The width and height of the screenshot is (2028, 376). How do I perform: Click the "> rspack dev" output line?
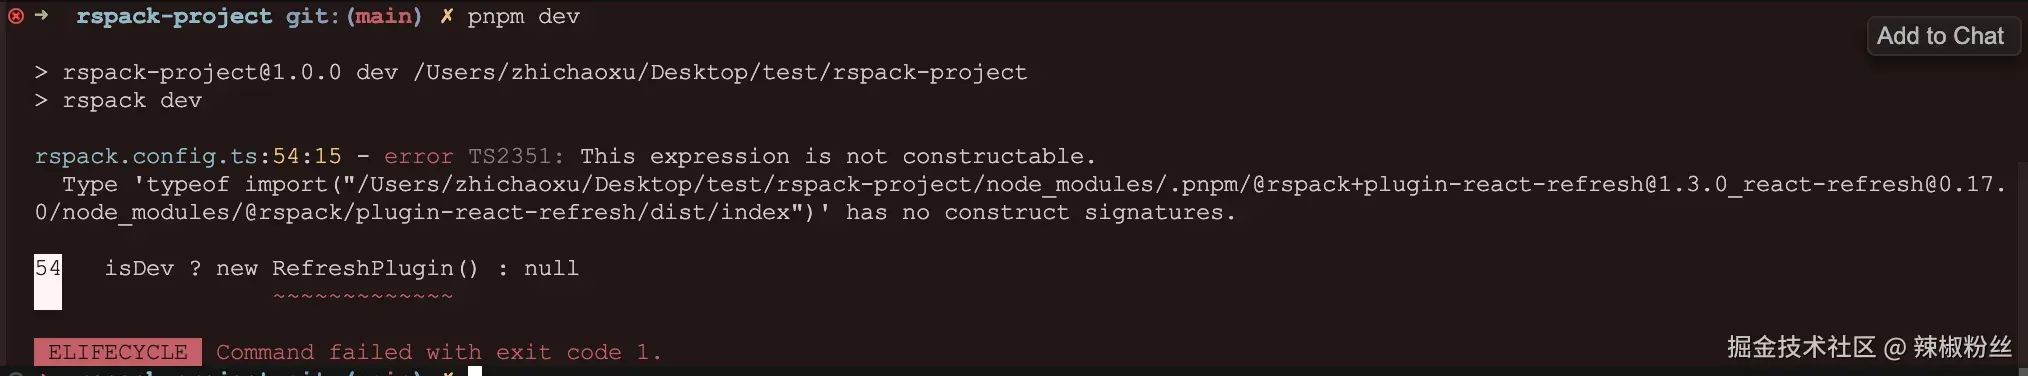tap(118, 101)
